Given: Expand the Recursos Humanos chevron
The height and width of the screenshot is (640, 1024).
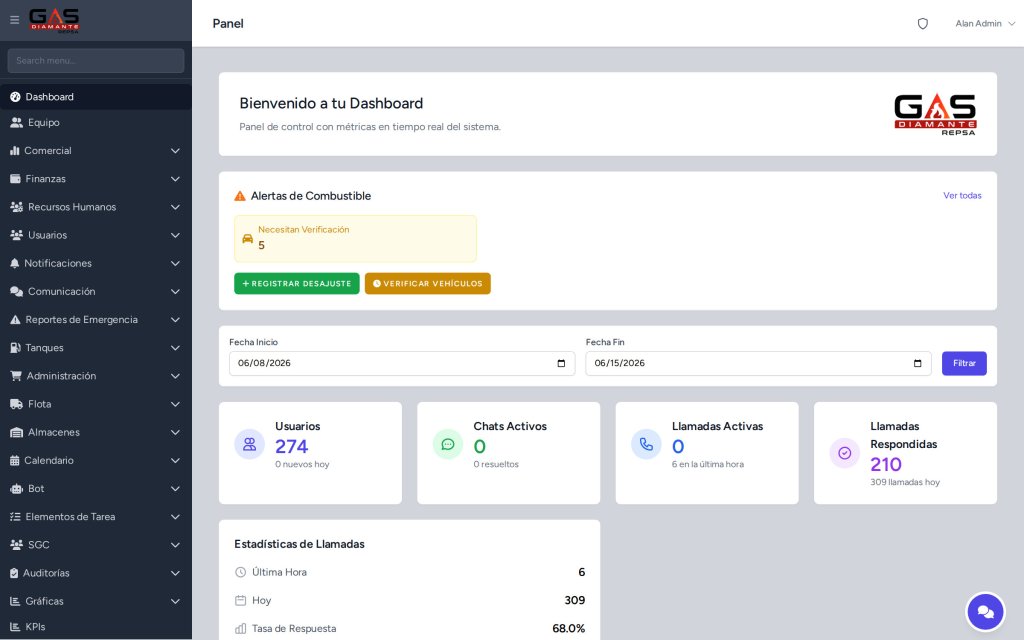Looking at the screenshot, I should tap(175, 207).
